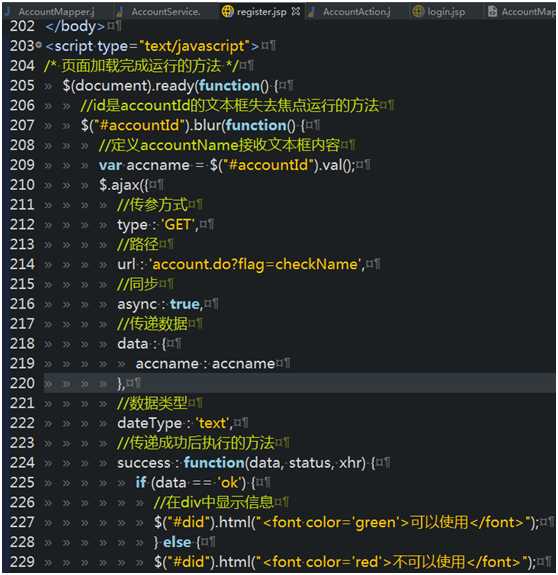Image resolution: width=558 pixels, height=575 pixels.
Task: Click the red font '不可以使用' html line
Action: coord(345,562)
